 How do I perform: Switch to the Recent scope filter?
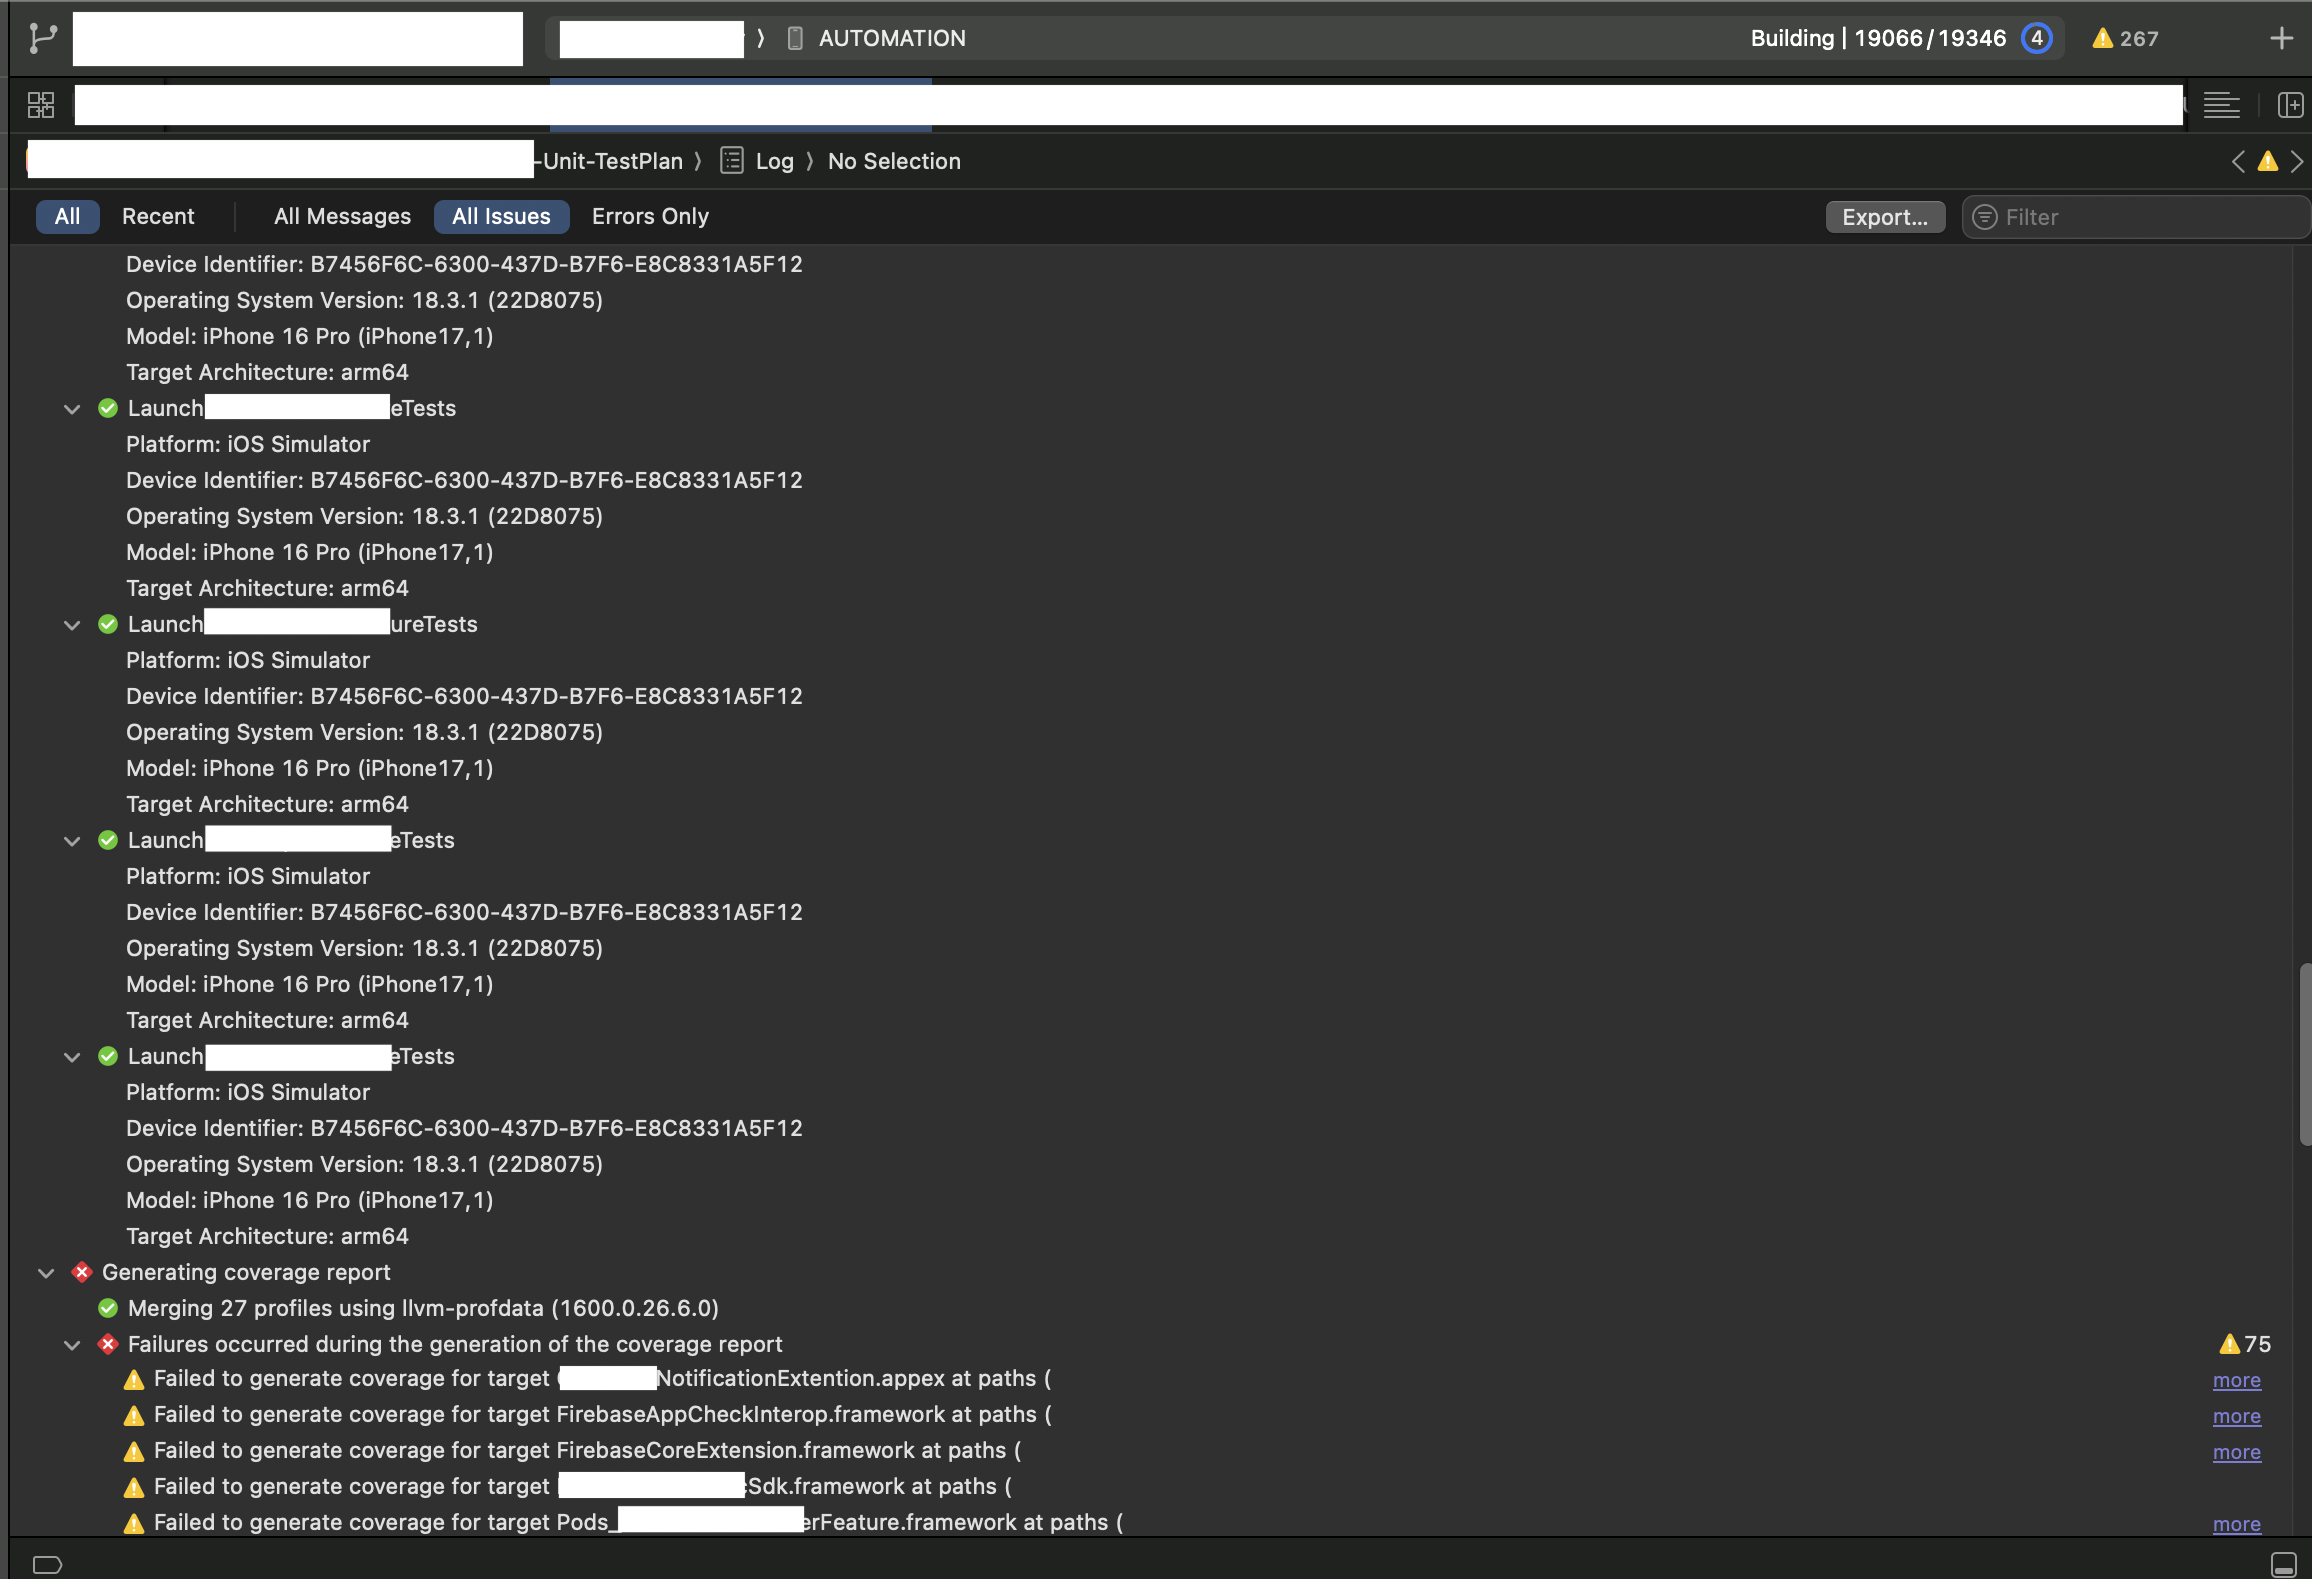tap(158, 216)
